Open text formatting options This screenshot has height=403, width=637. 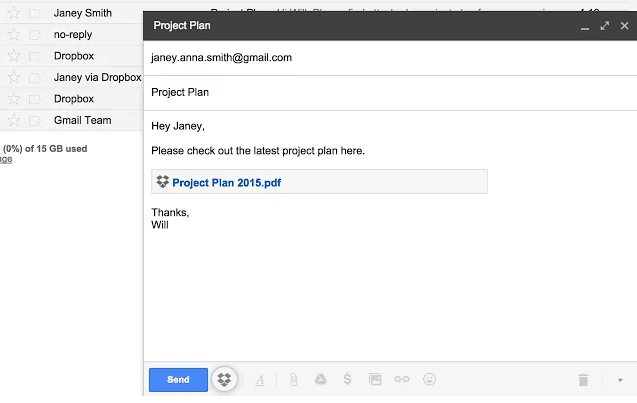(x=260, y=380)
